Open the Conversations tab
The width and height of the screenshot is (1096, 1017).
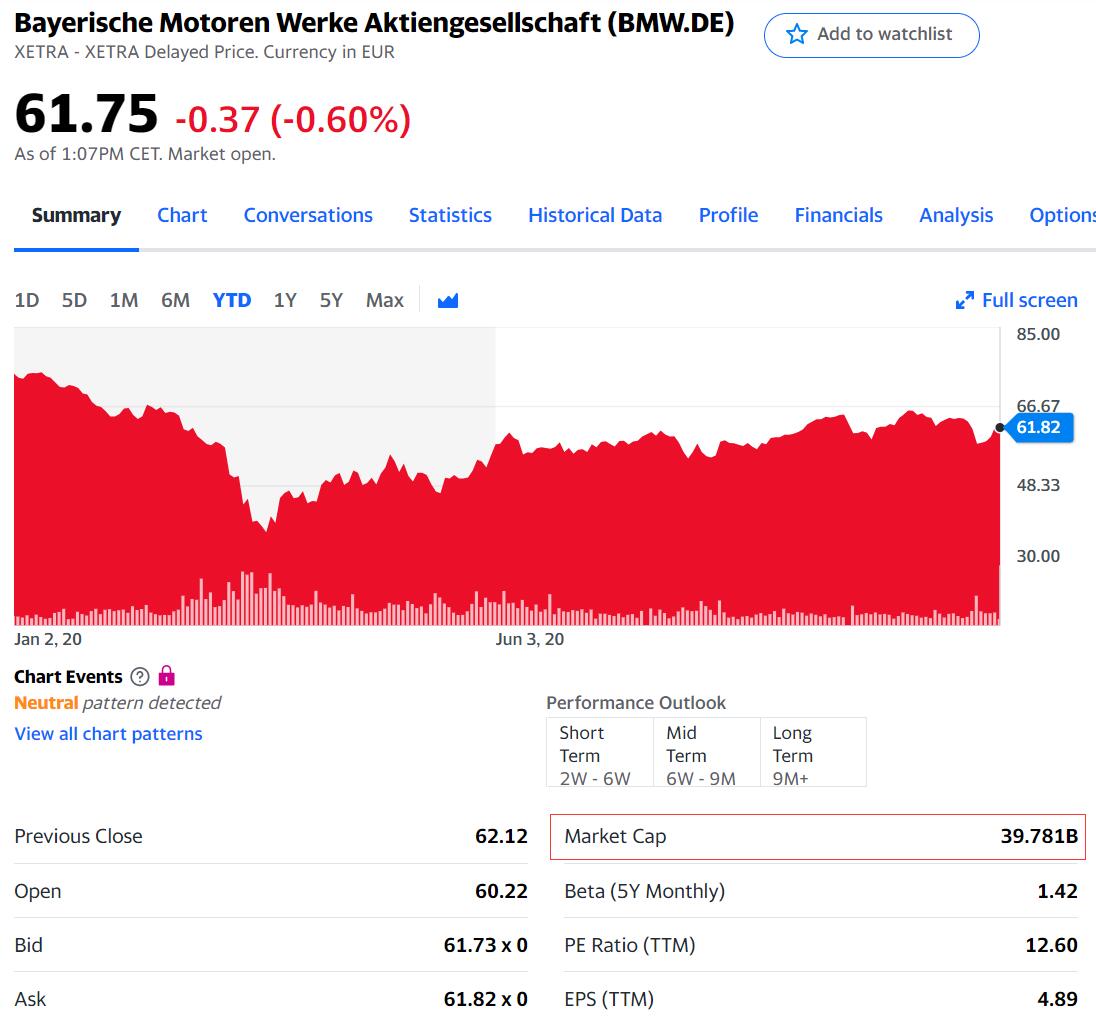click(x=307, y=215)
